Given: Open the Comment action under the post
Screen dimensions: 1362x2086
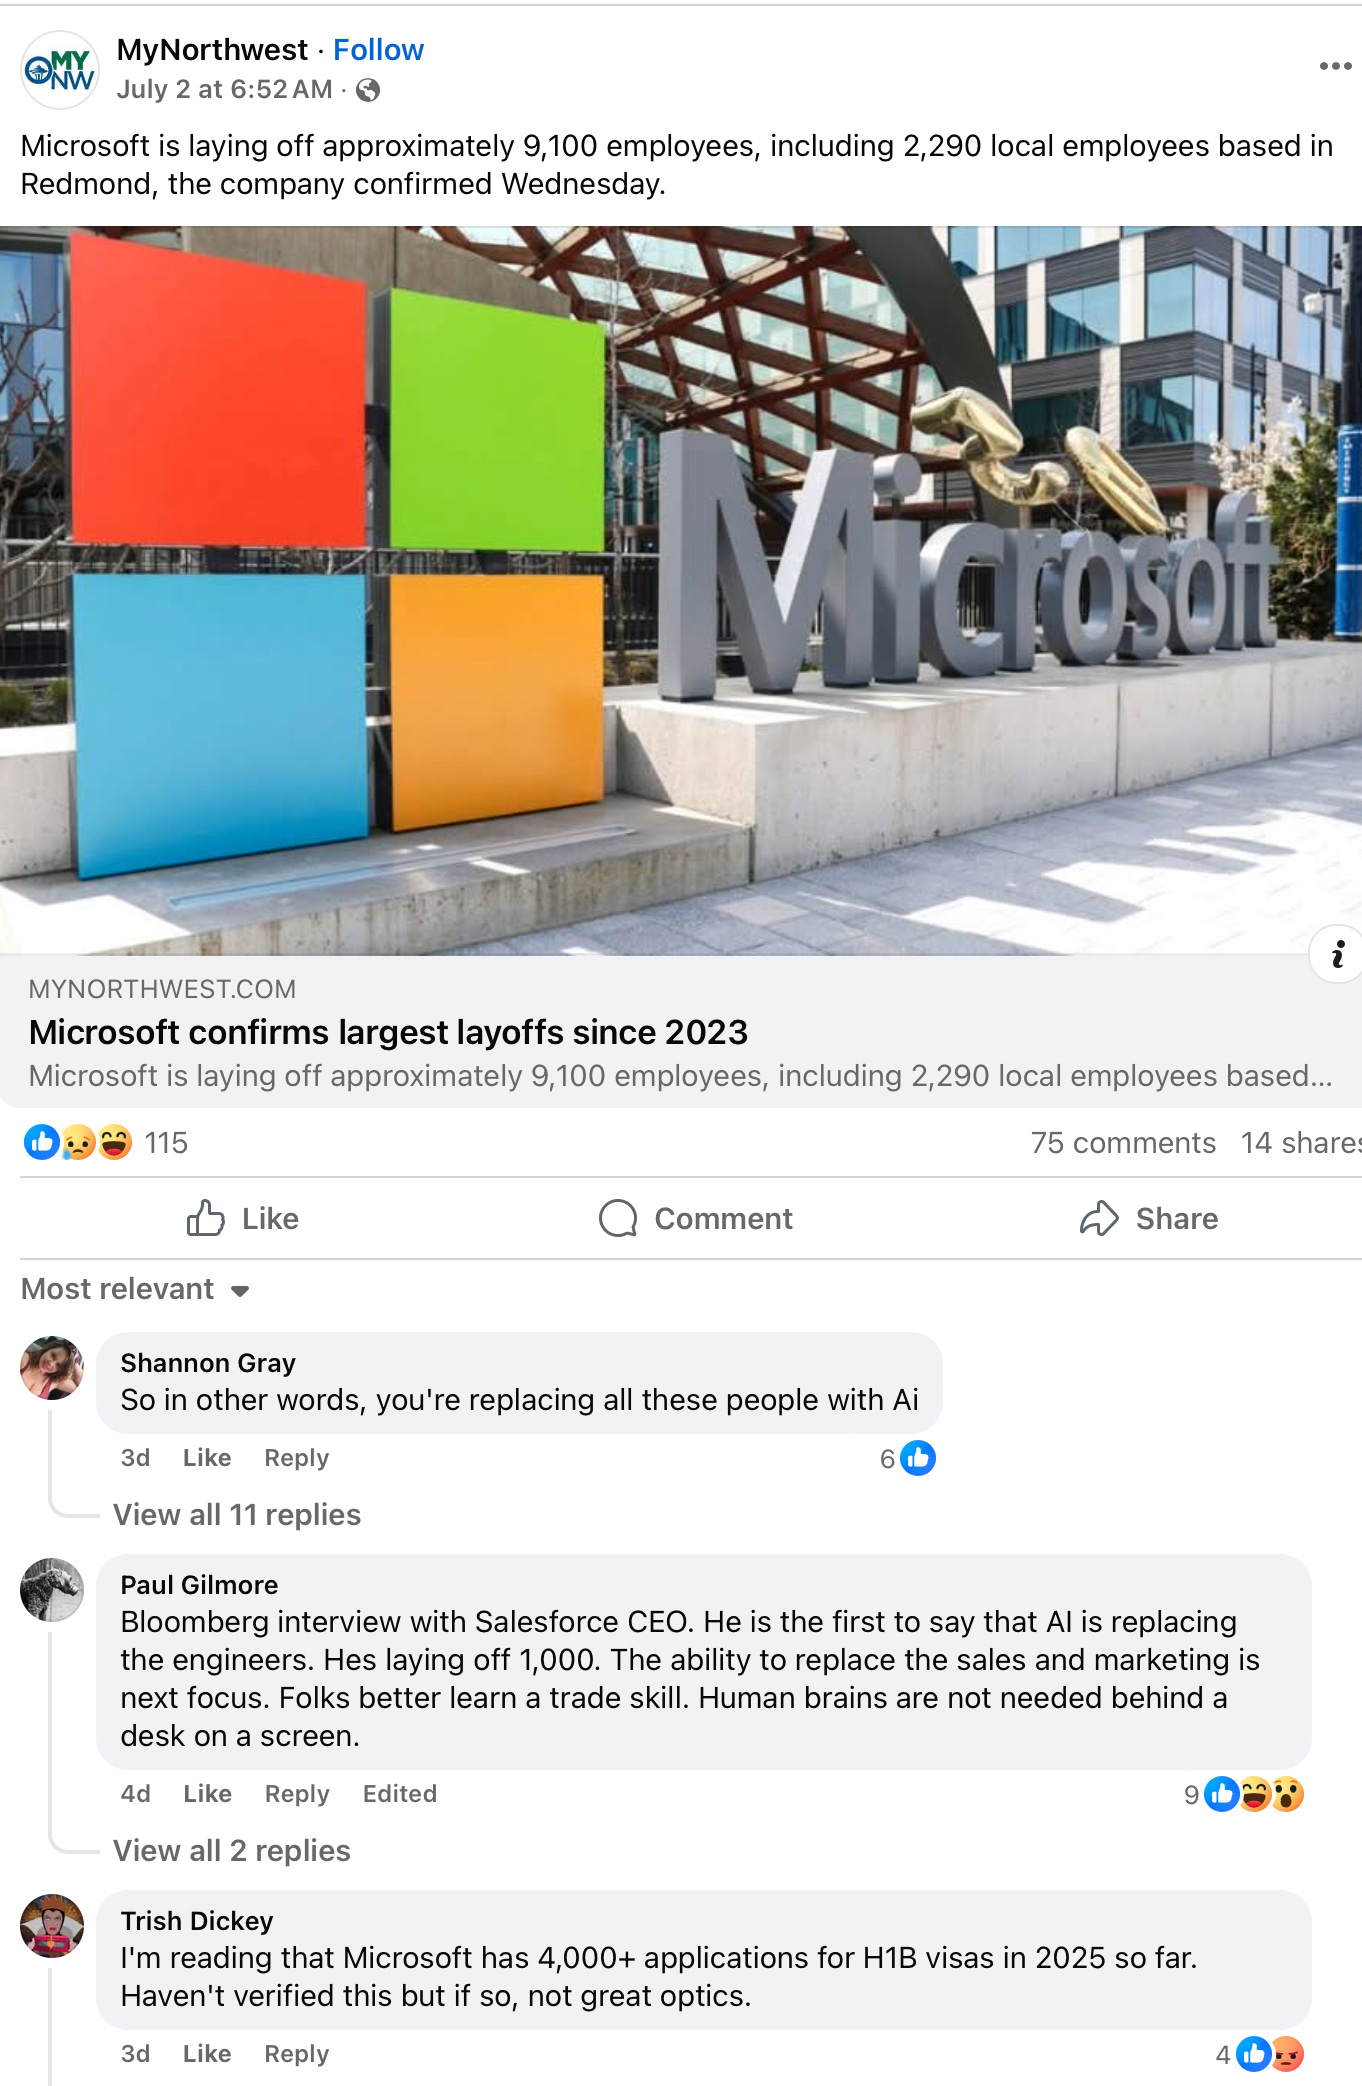Looking at the screenshot, I should 696,1218.
